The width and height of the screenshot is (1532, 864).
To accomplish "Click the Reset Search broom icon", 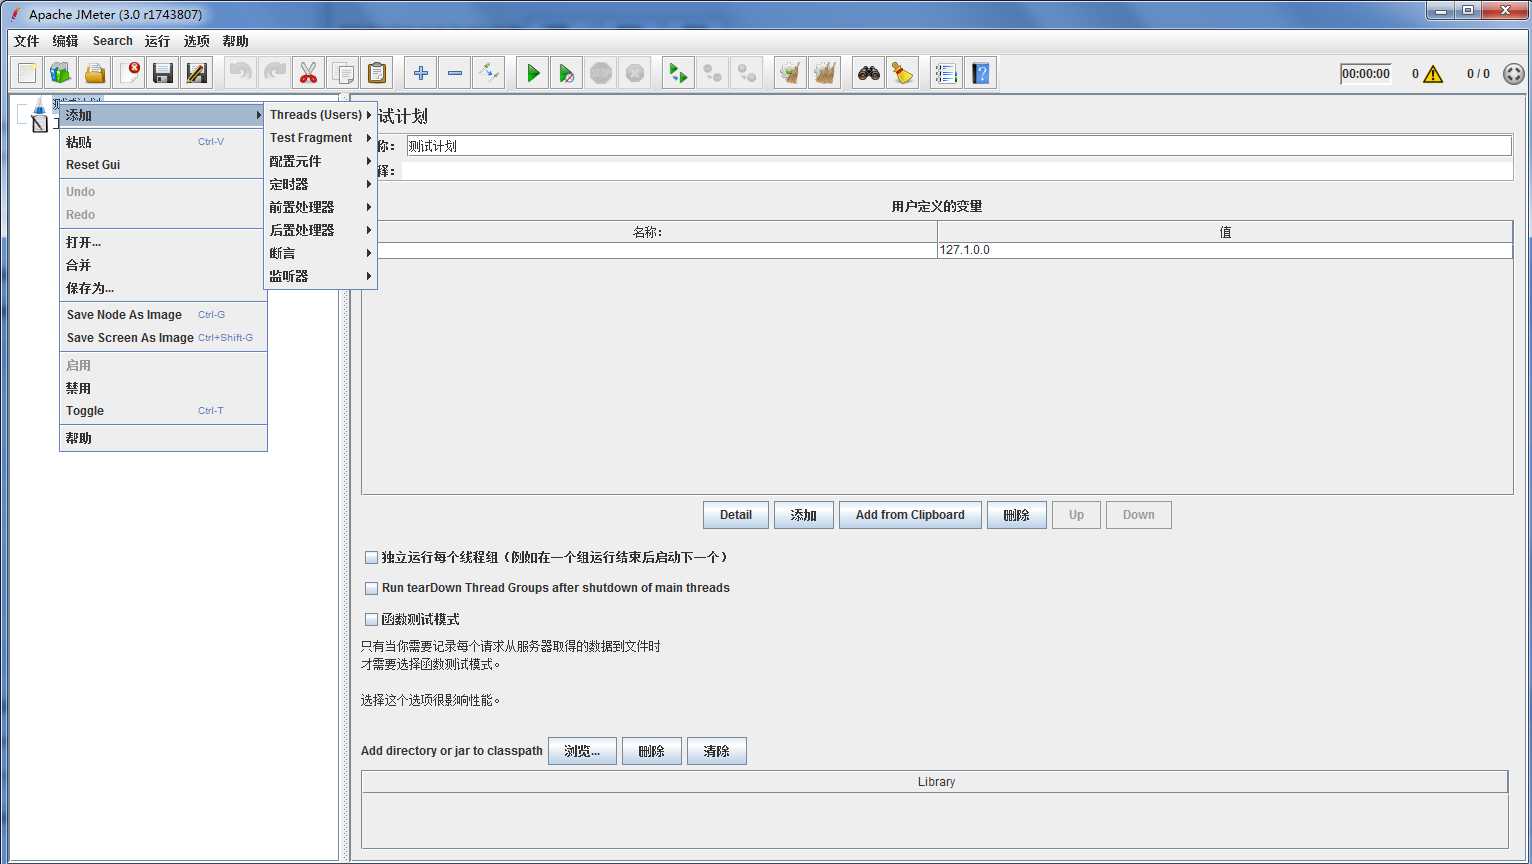I will [902, 73].
